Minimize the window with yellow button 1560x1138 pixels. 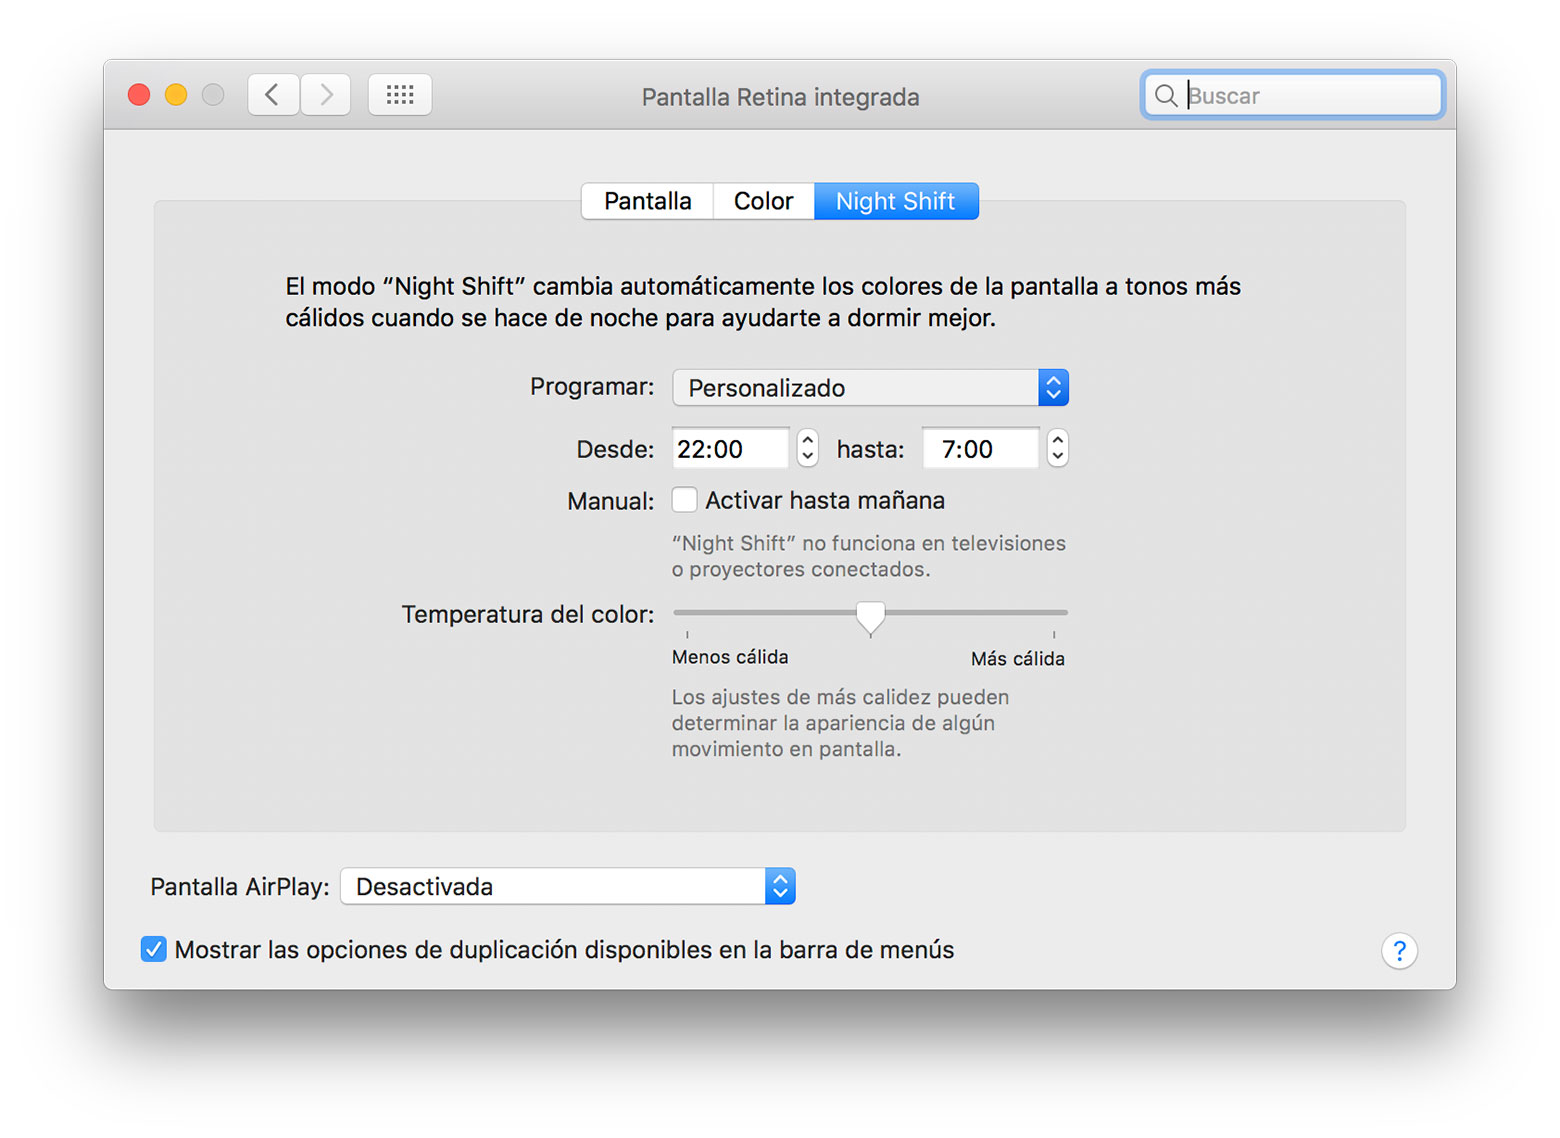[x=176, y=95]
